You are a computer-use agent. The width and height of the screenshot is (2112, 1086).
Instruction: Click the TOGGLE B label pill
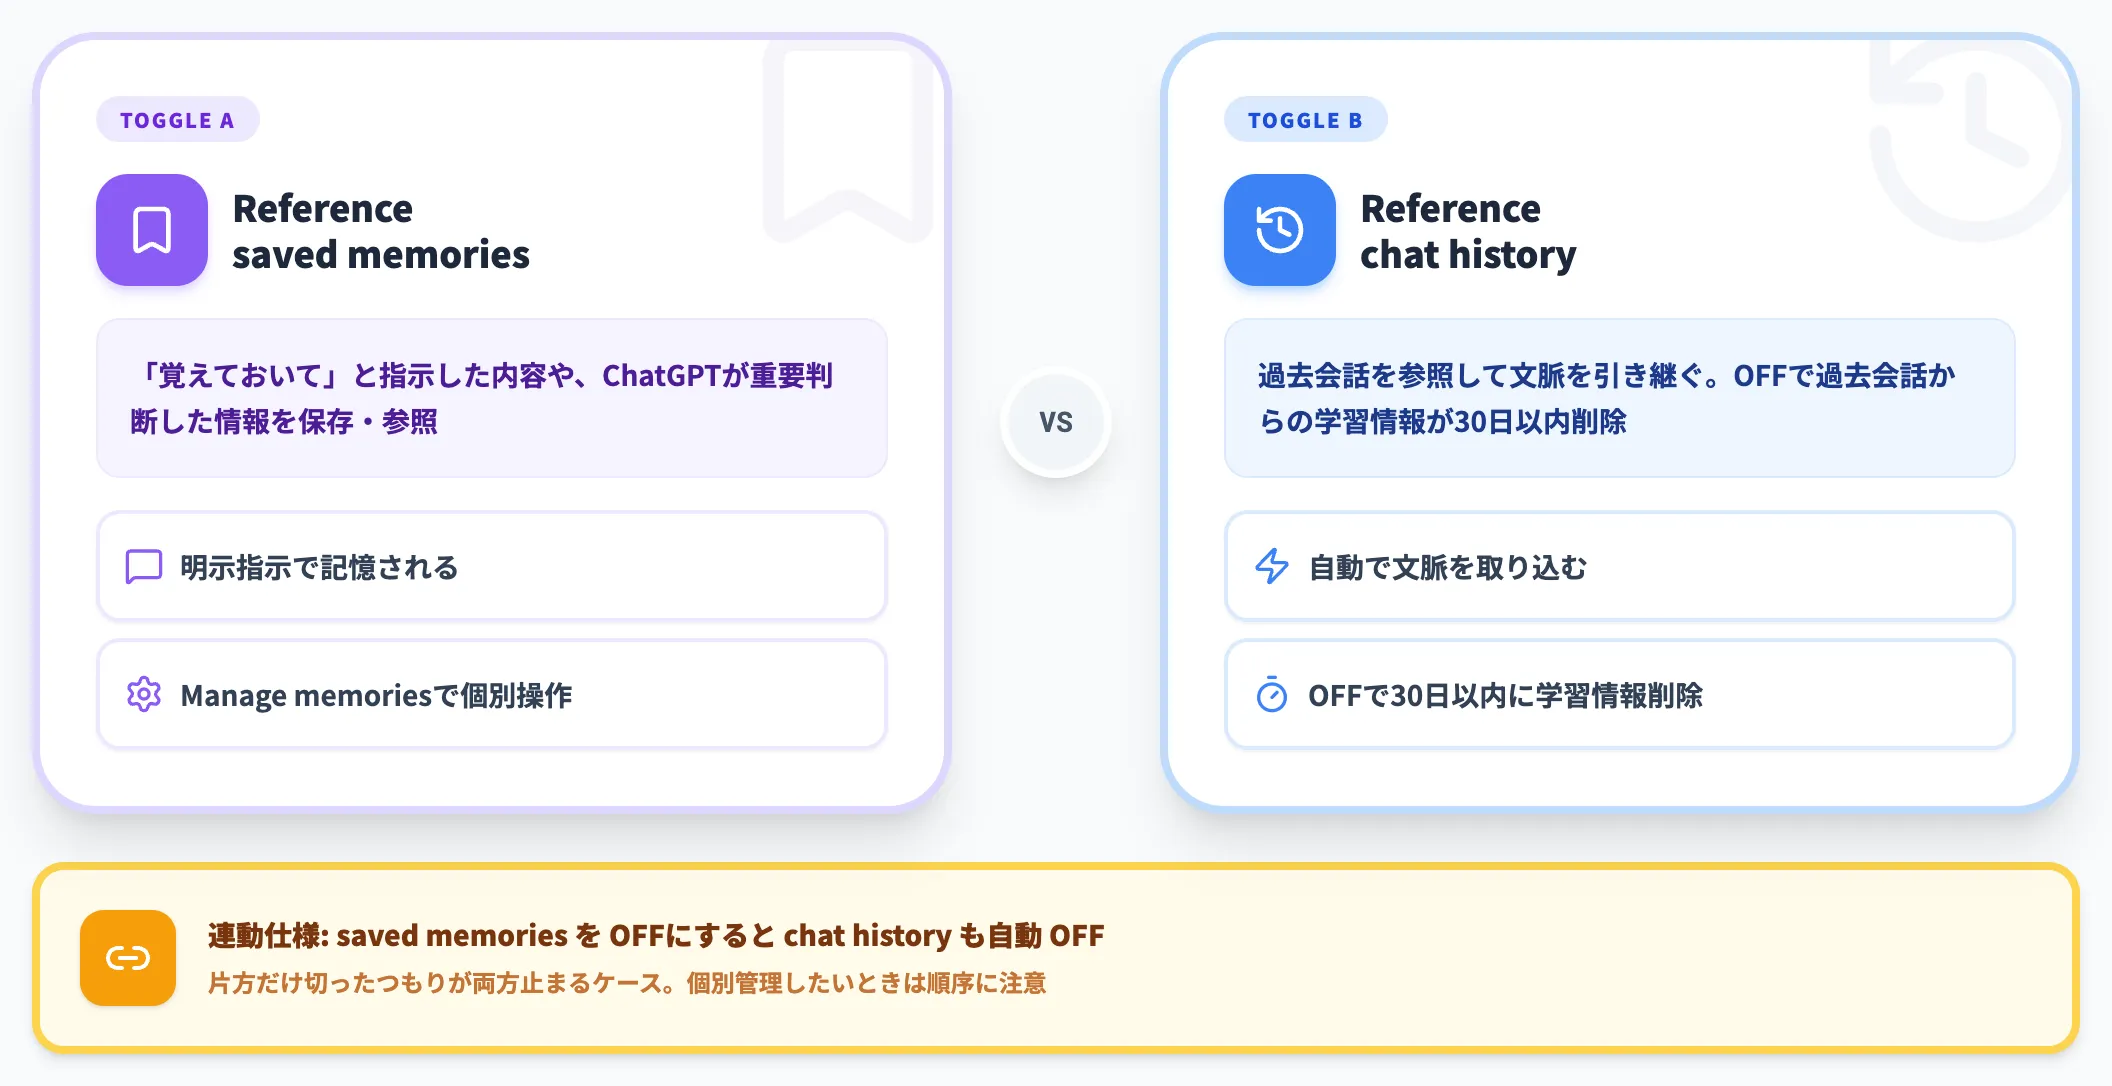[x=1306, y=120]
